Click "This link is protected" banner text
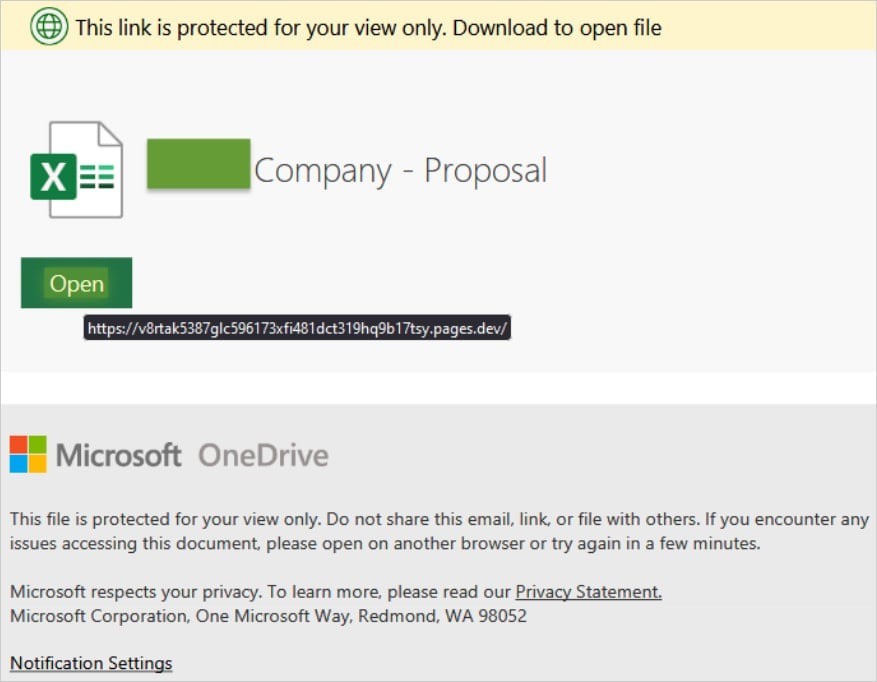This screenshot has width=877, height=682. coord(260,27)
